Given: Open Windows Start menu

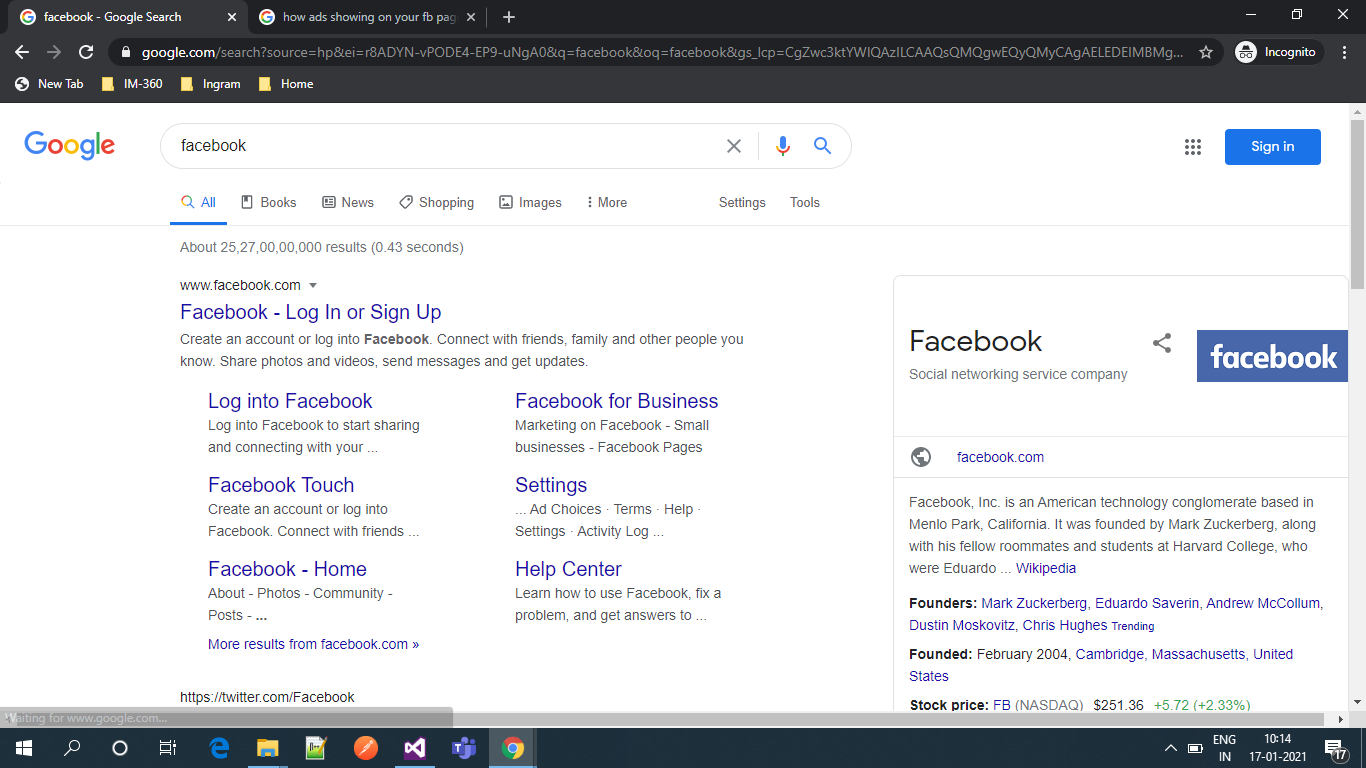Looking at the screenshot, I should point(23,748).
